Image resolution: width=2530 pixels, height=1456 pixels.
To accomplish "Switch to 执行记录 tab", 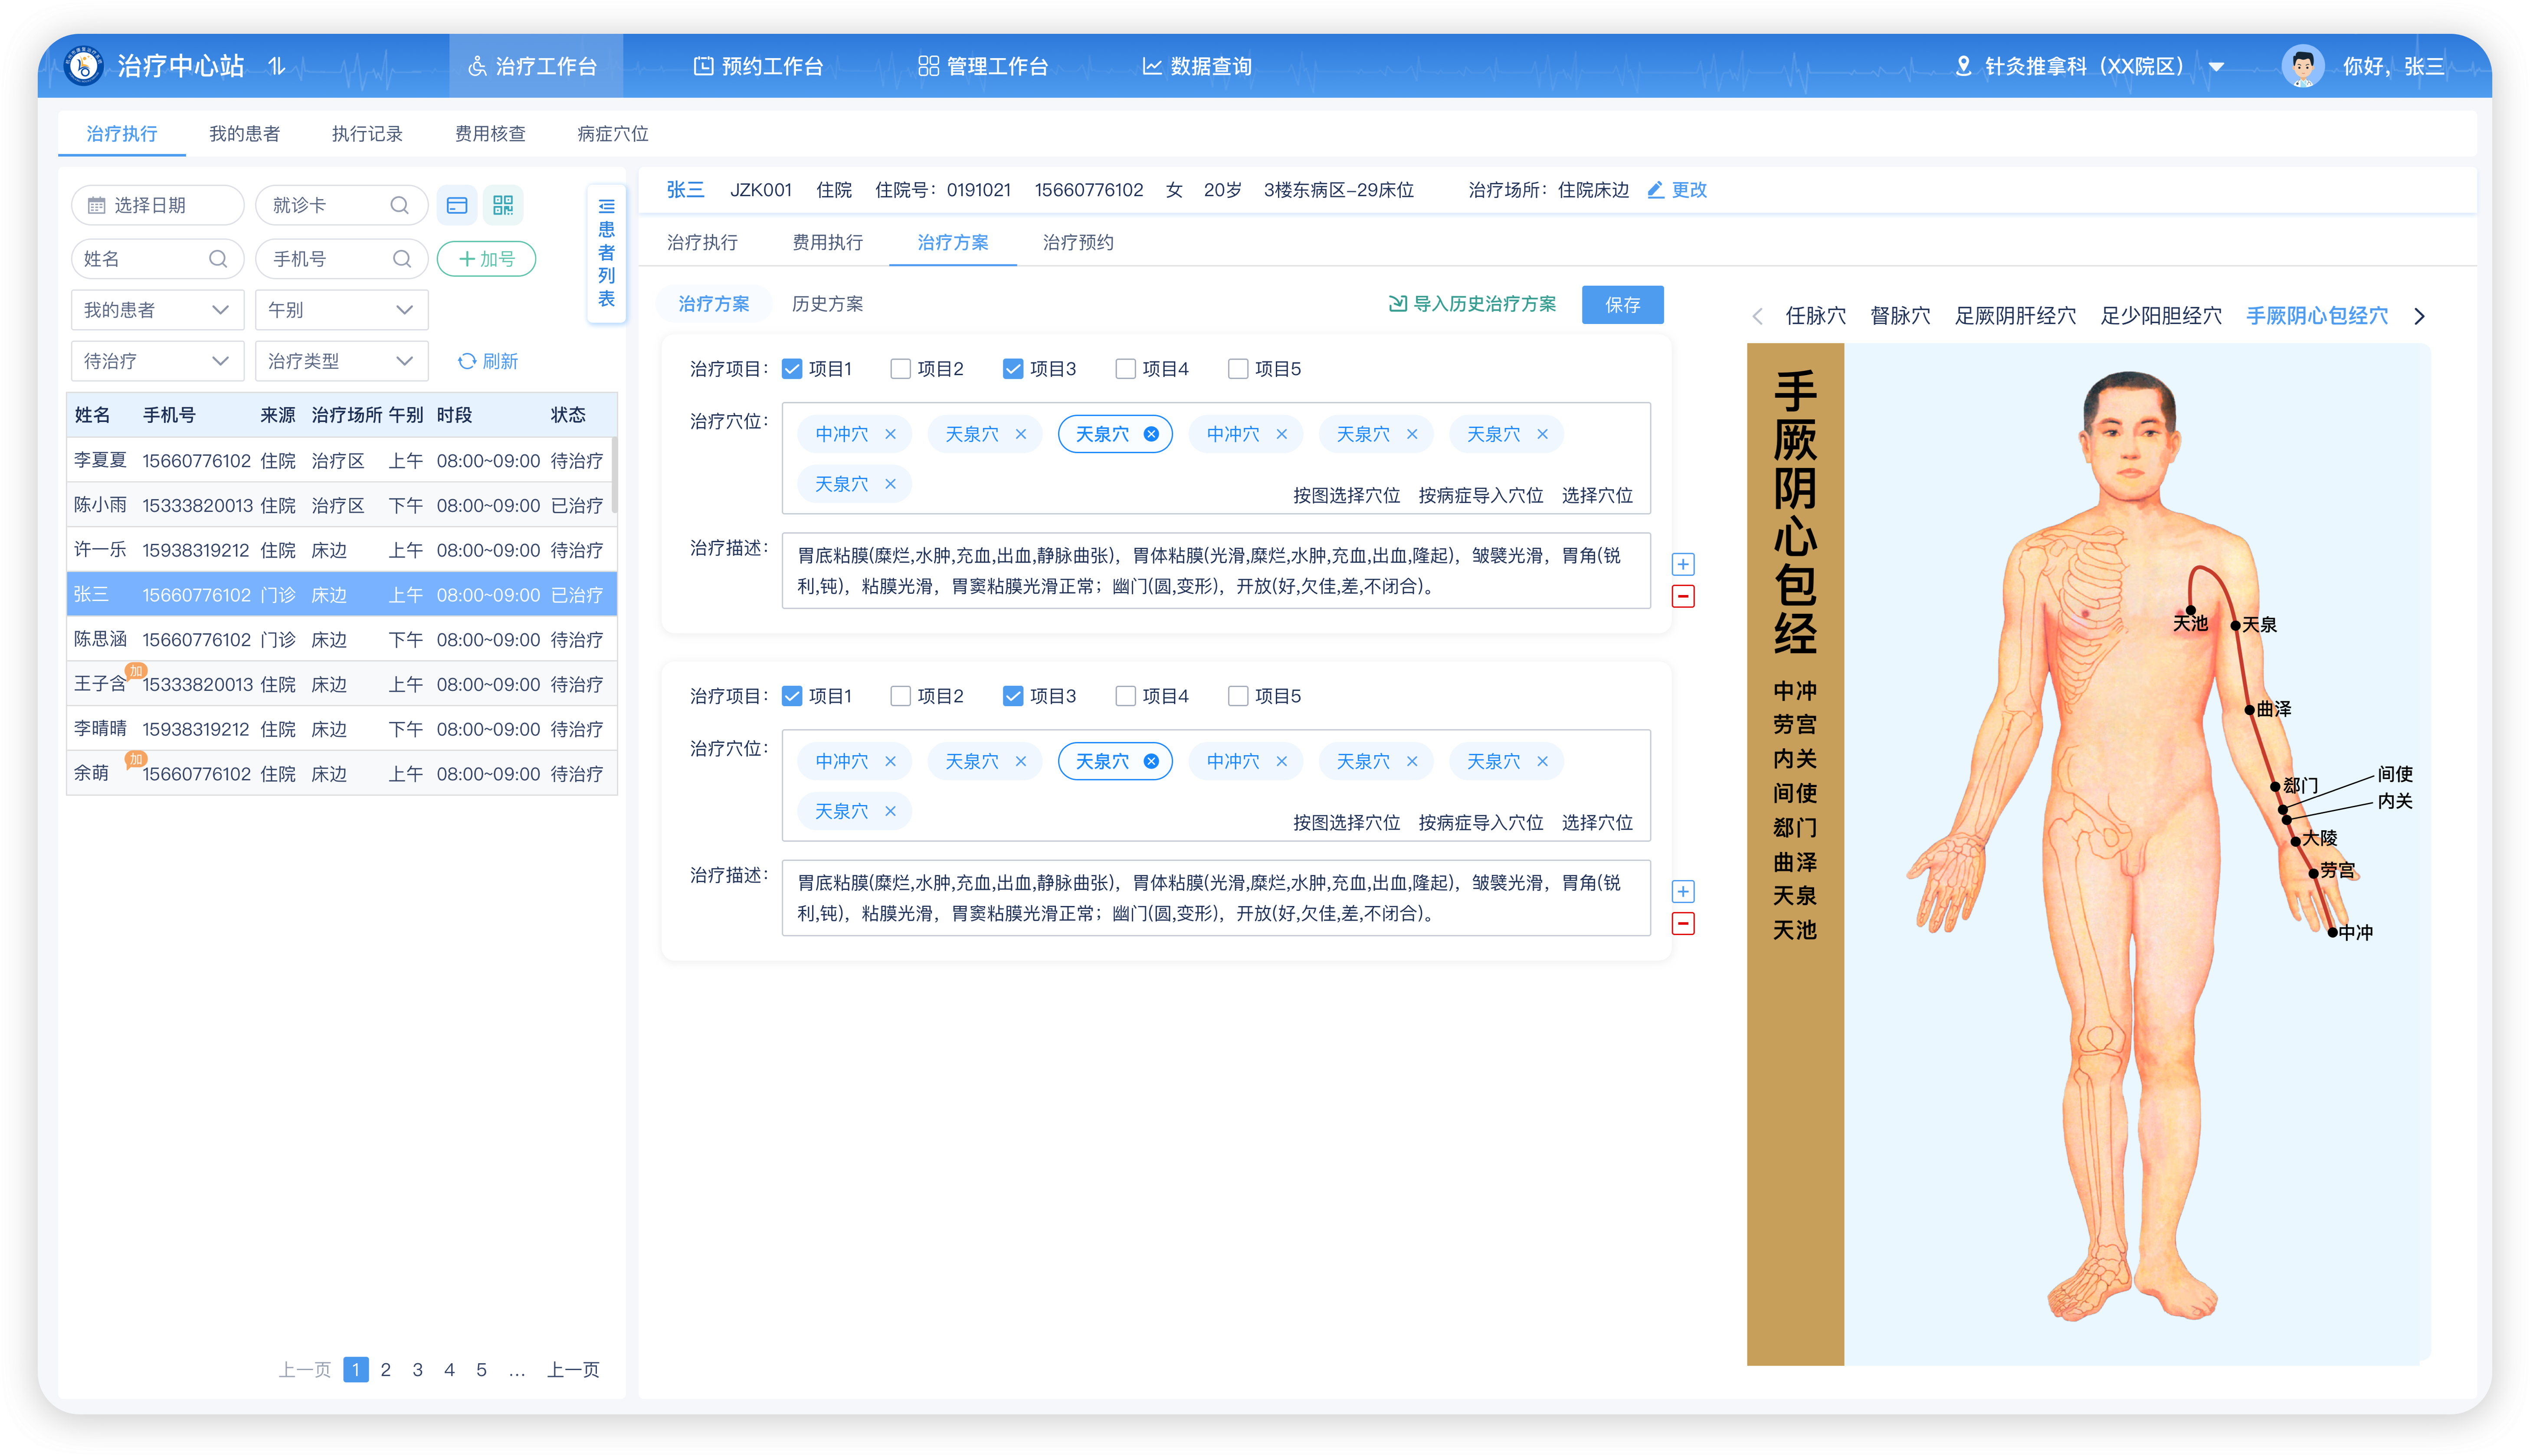I will click(x=367, y=134).
